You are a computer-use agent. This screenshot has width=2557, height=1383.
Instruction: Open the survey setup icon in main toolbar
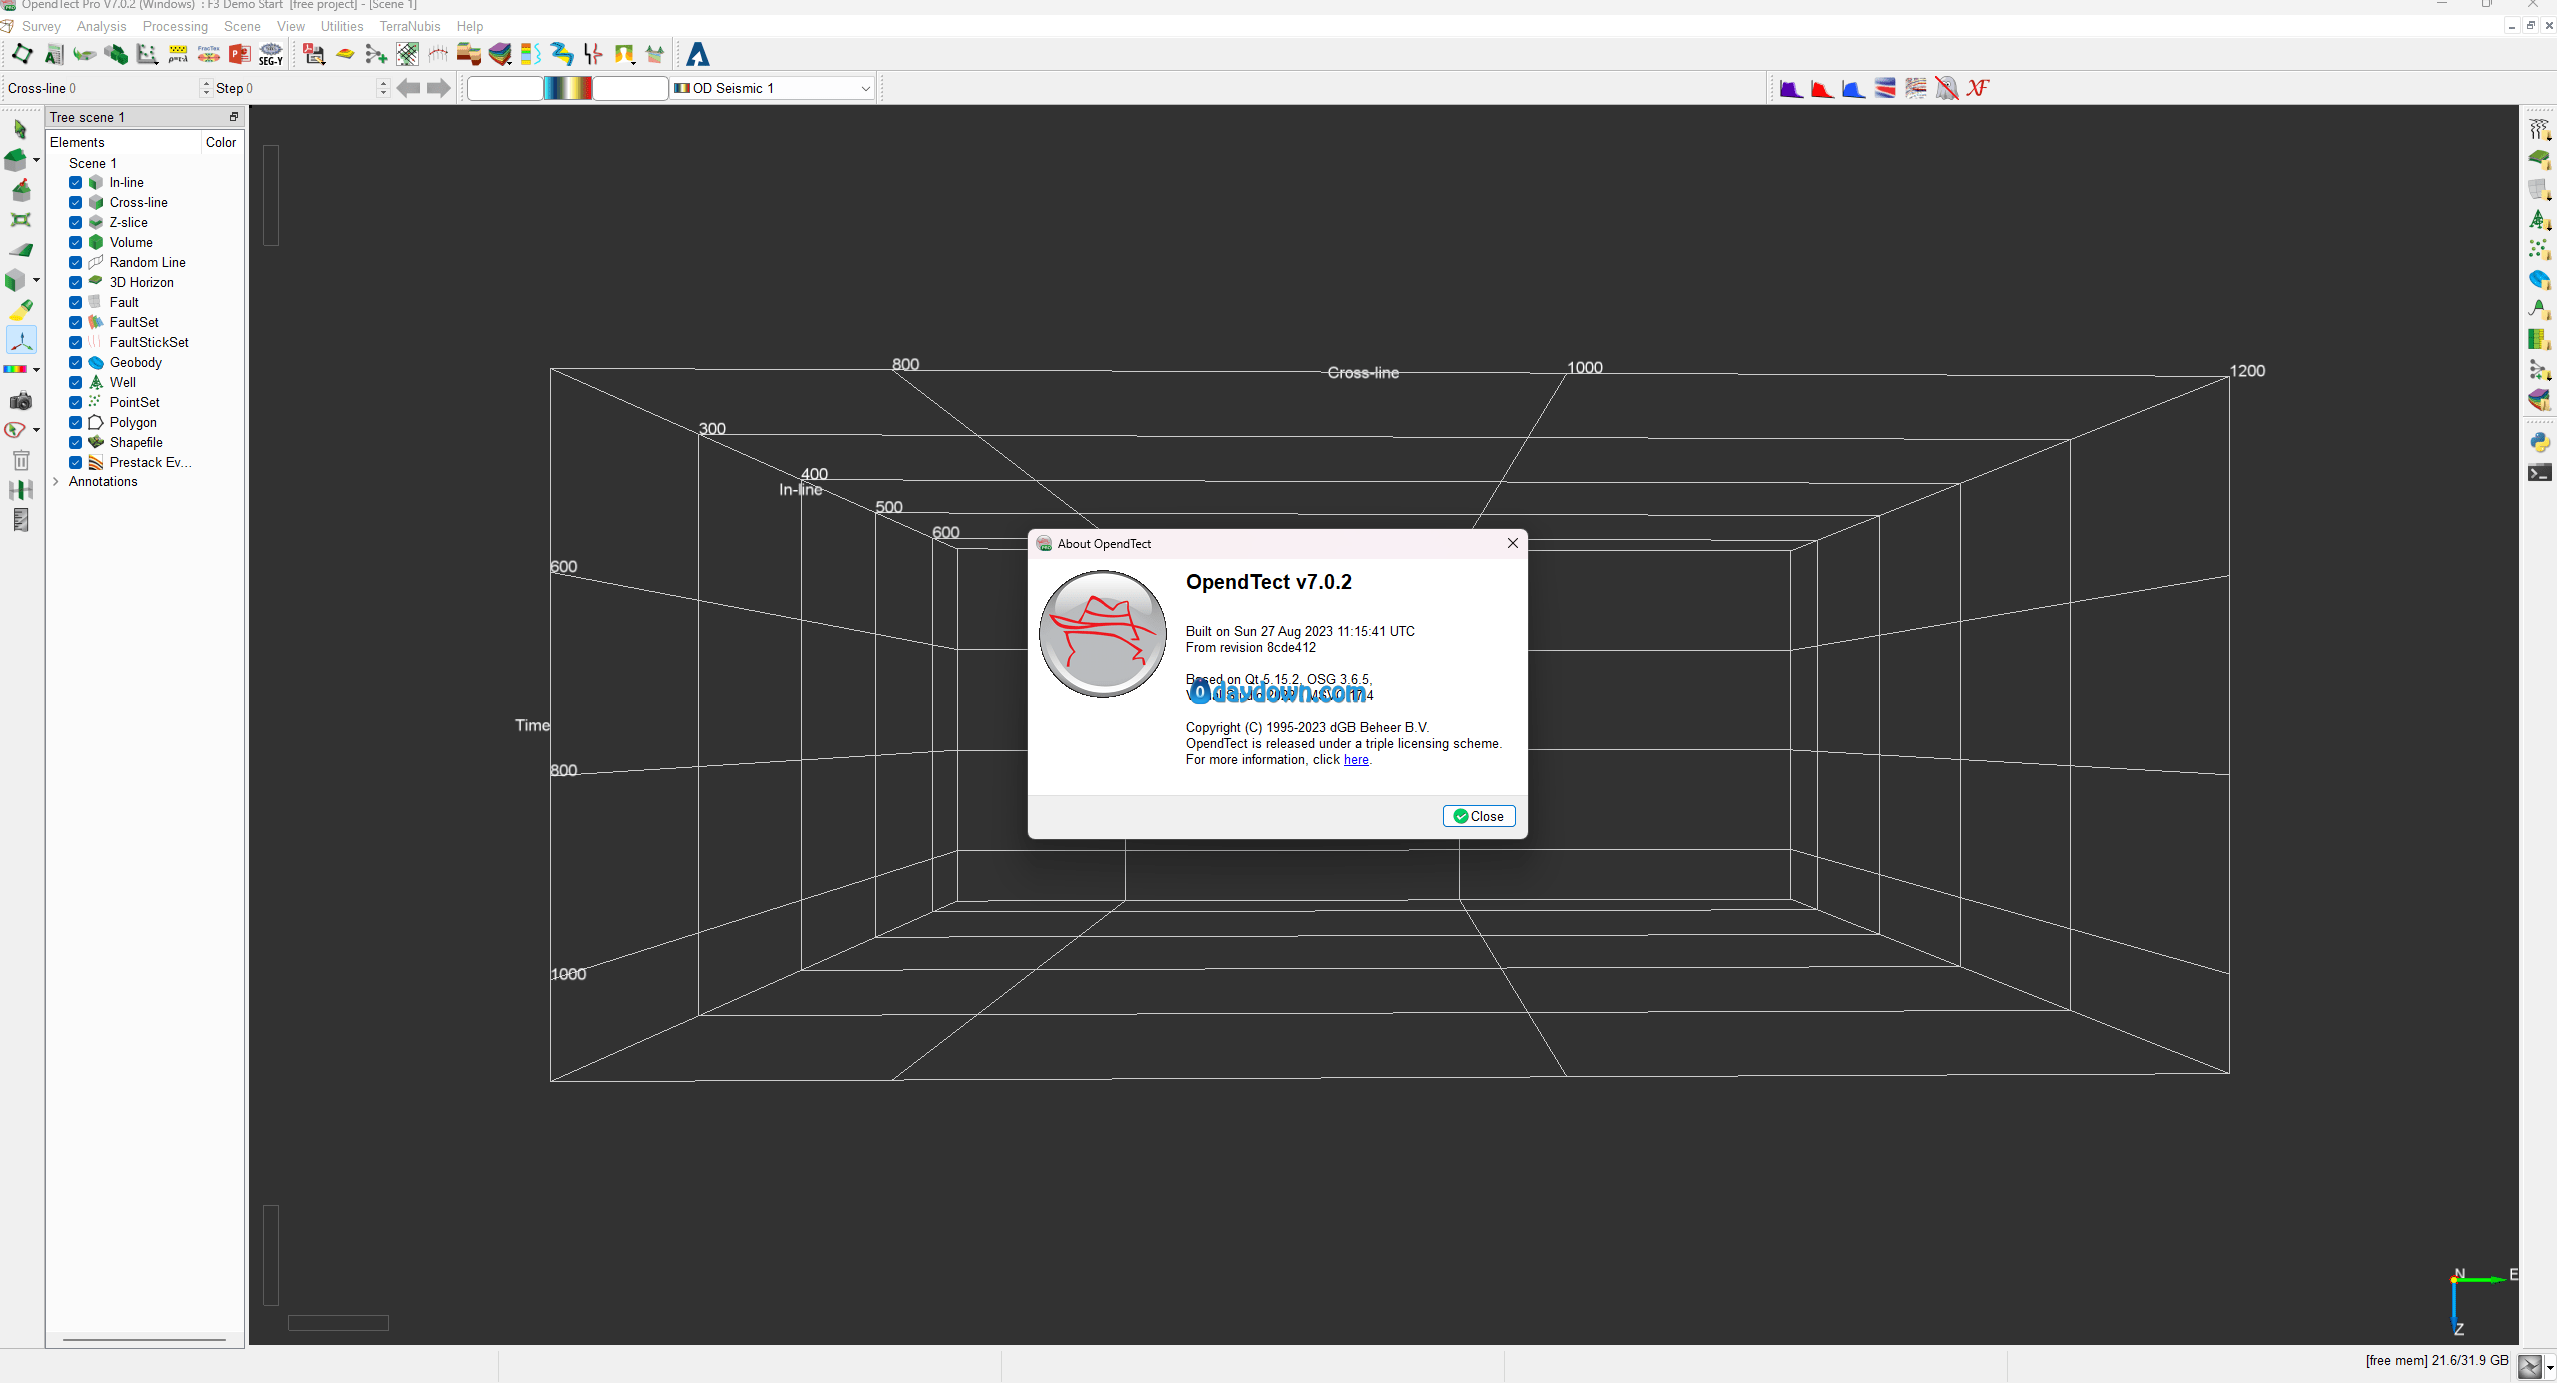coord(21,54)
